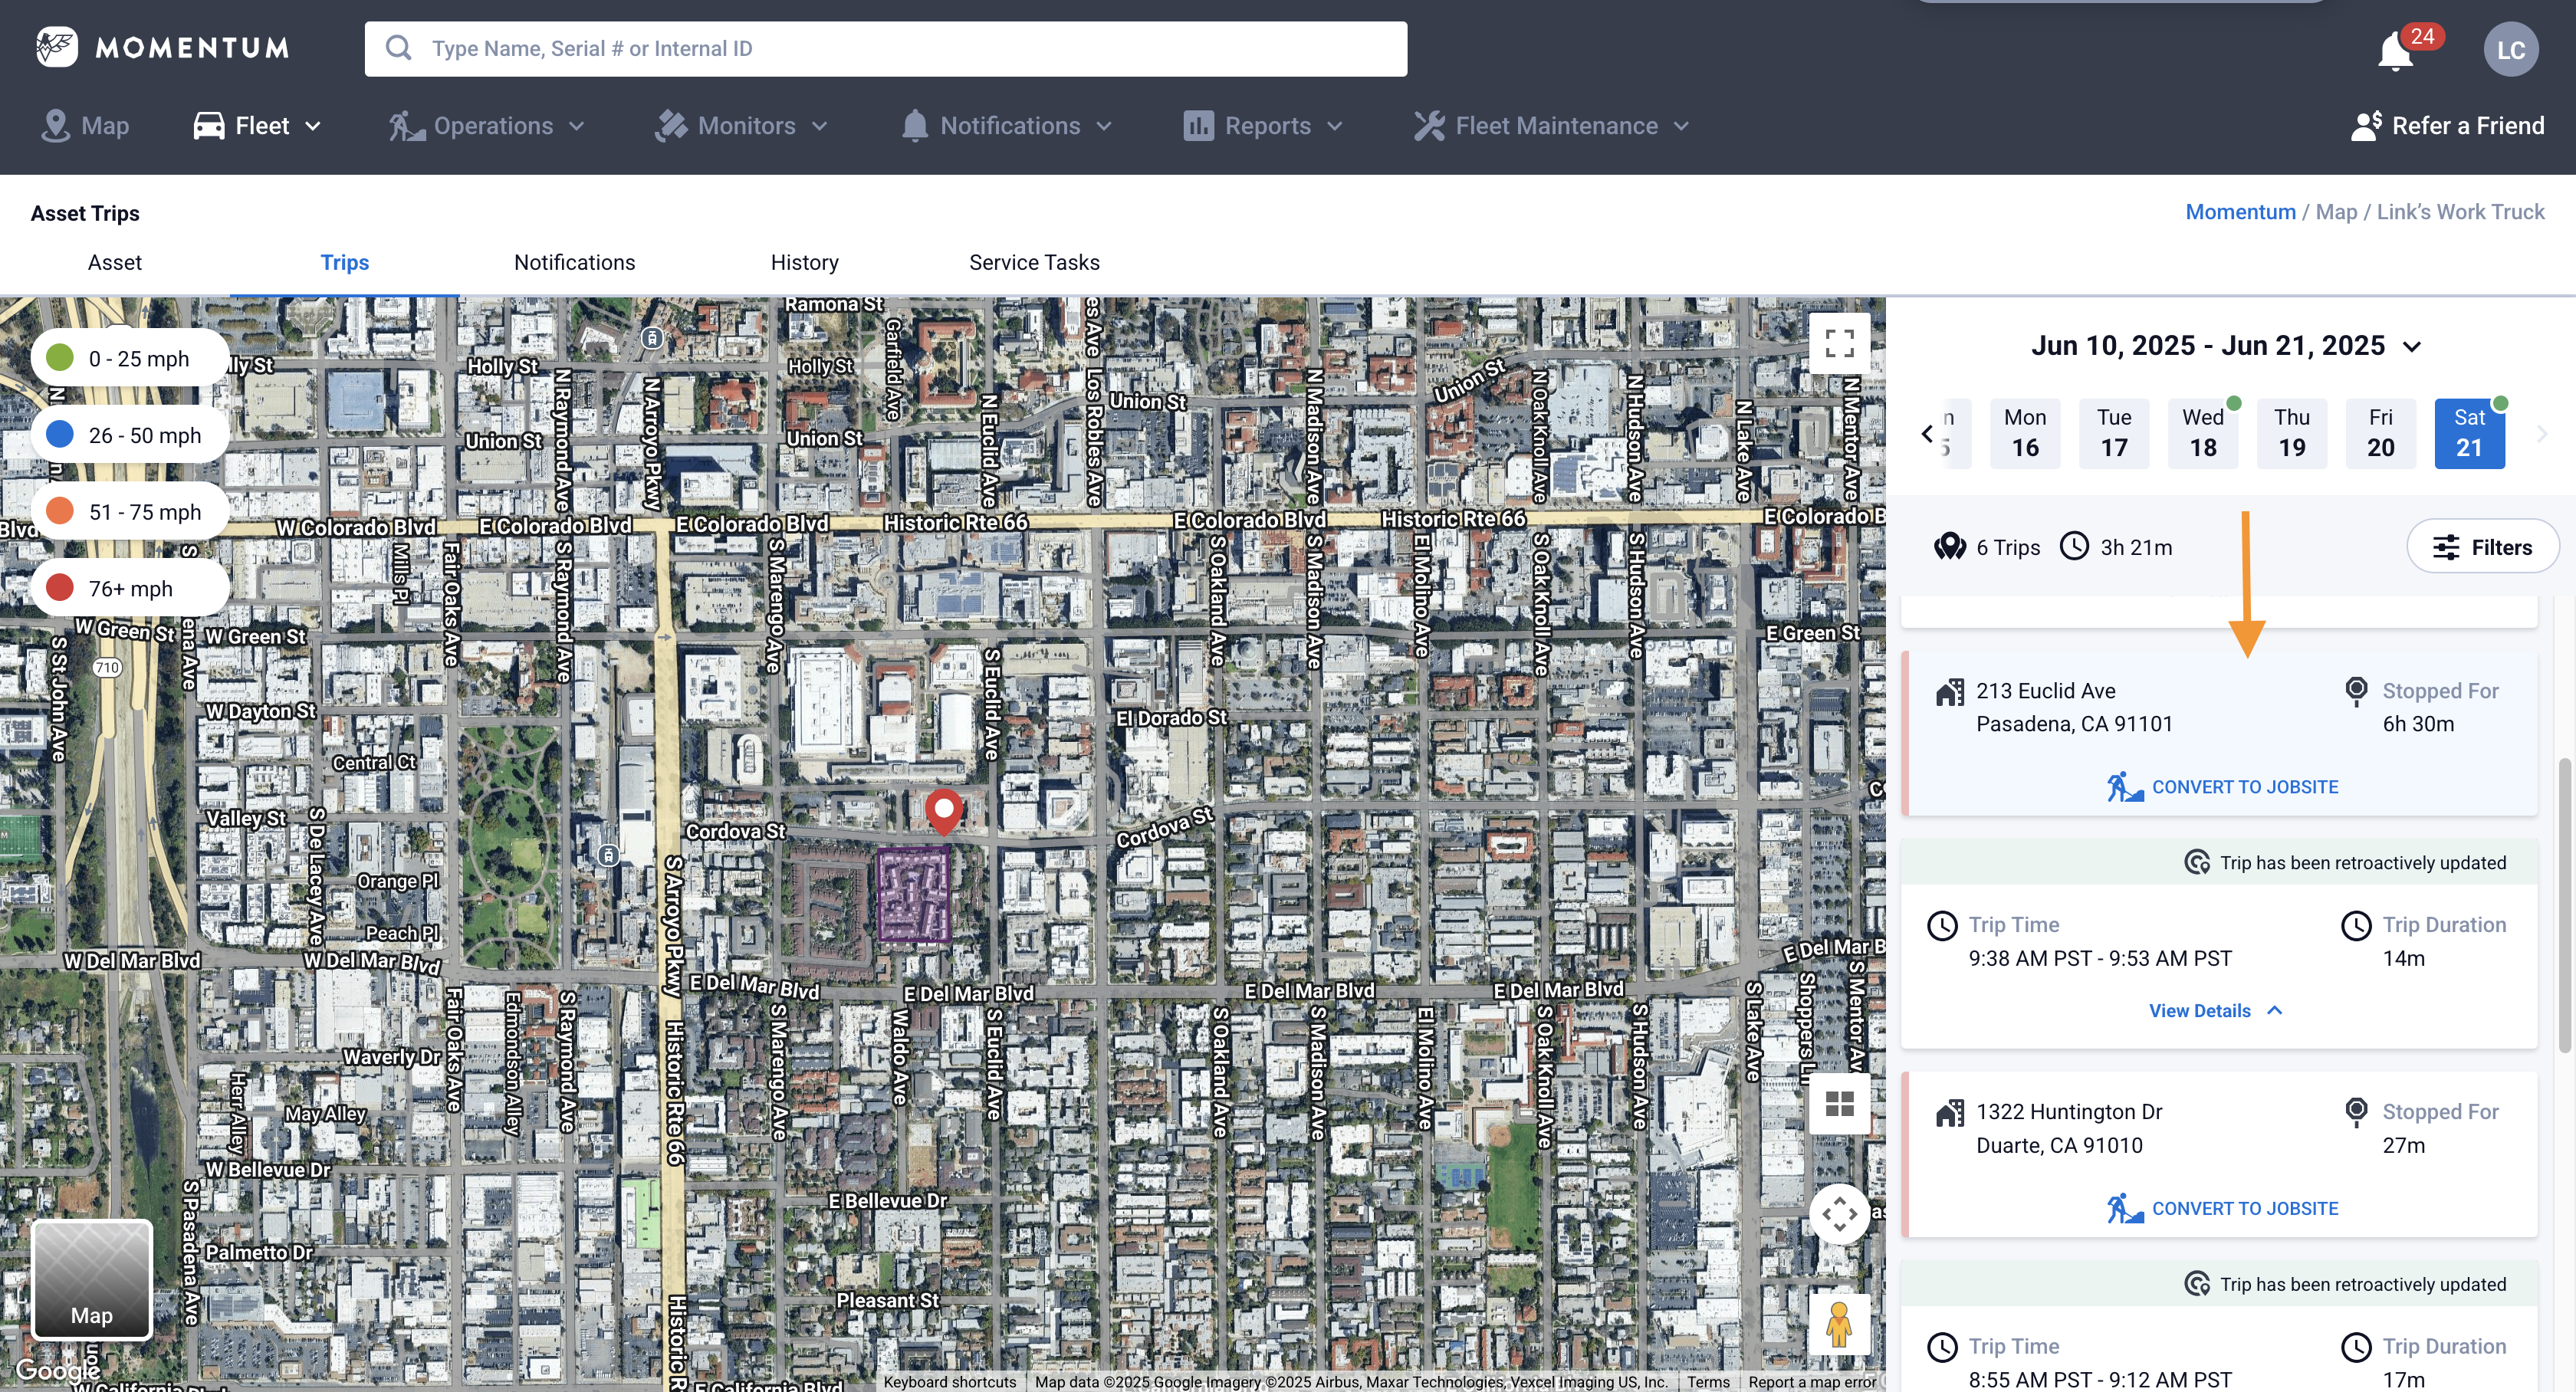The width and height of the screenshot is (2576, 1392).
Task: Toggle the 26 - 50 mph speed legend chip
Action: (x=128, y=434)
